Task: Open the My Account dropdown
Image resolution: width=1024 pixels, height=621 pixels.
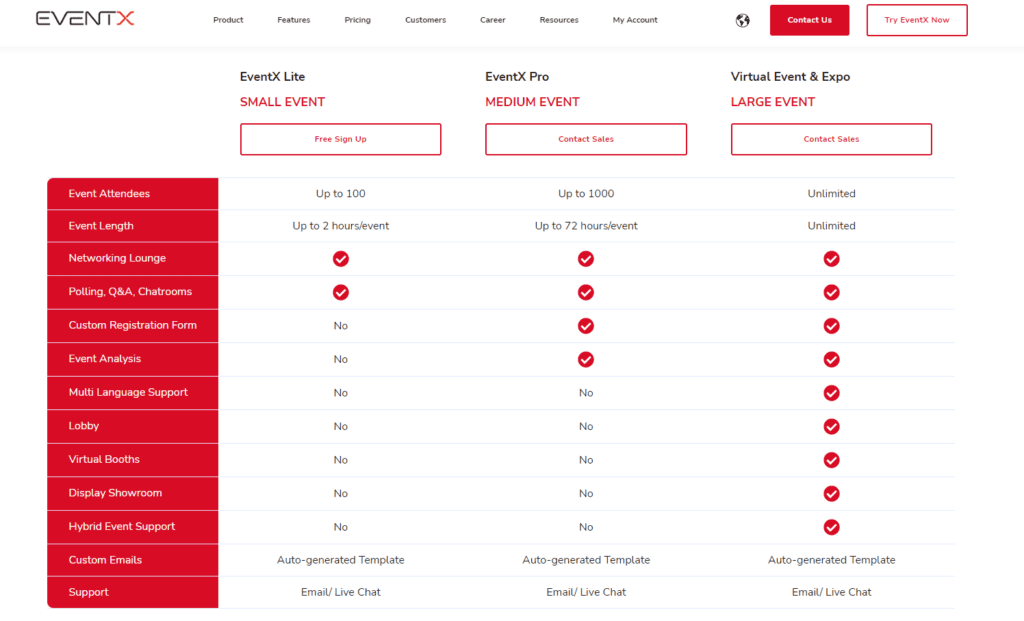Action: click(635, 19)
